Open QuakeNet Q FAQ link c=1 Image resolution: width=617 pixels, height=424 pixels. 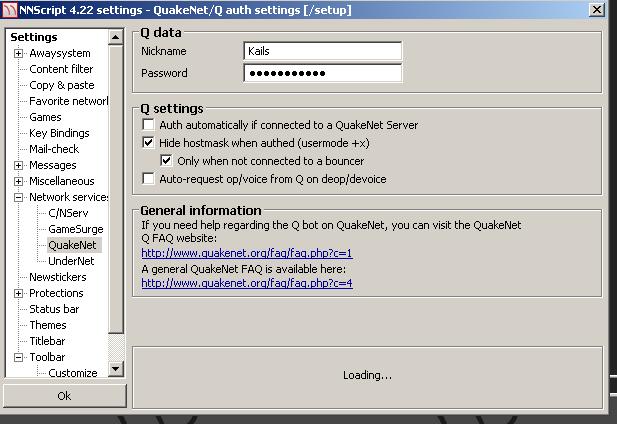247,253
